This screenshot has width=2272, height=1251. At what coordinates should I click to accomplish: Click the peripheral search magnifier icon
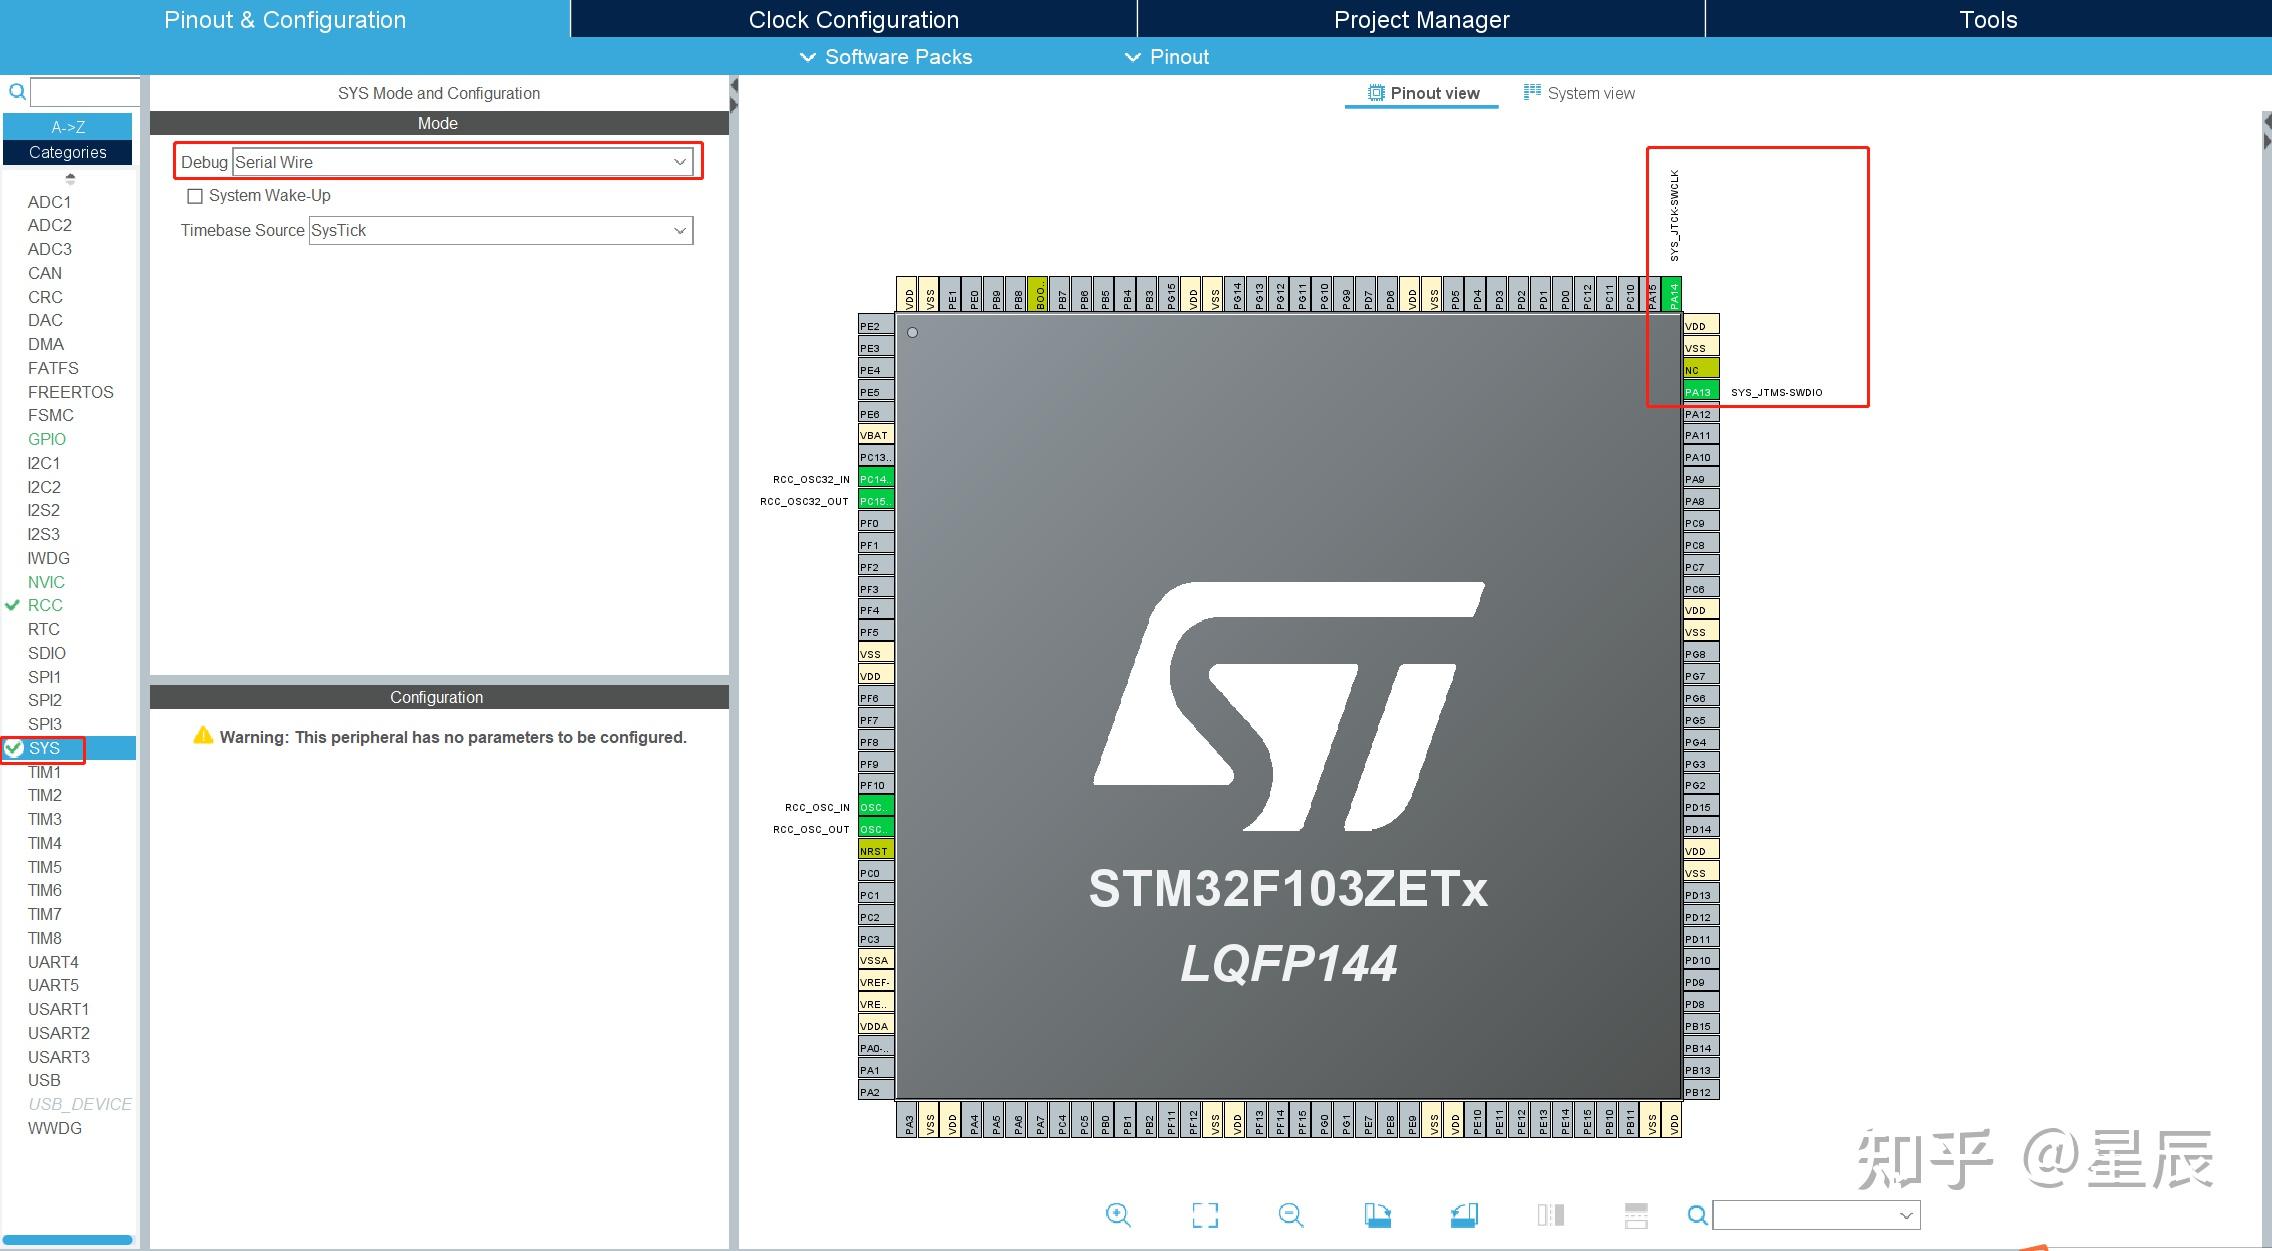pos(17,92)
